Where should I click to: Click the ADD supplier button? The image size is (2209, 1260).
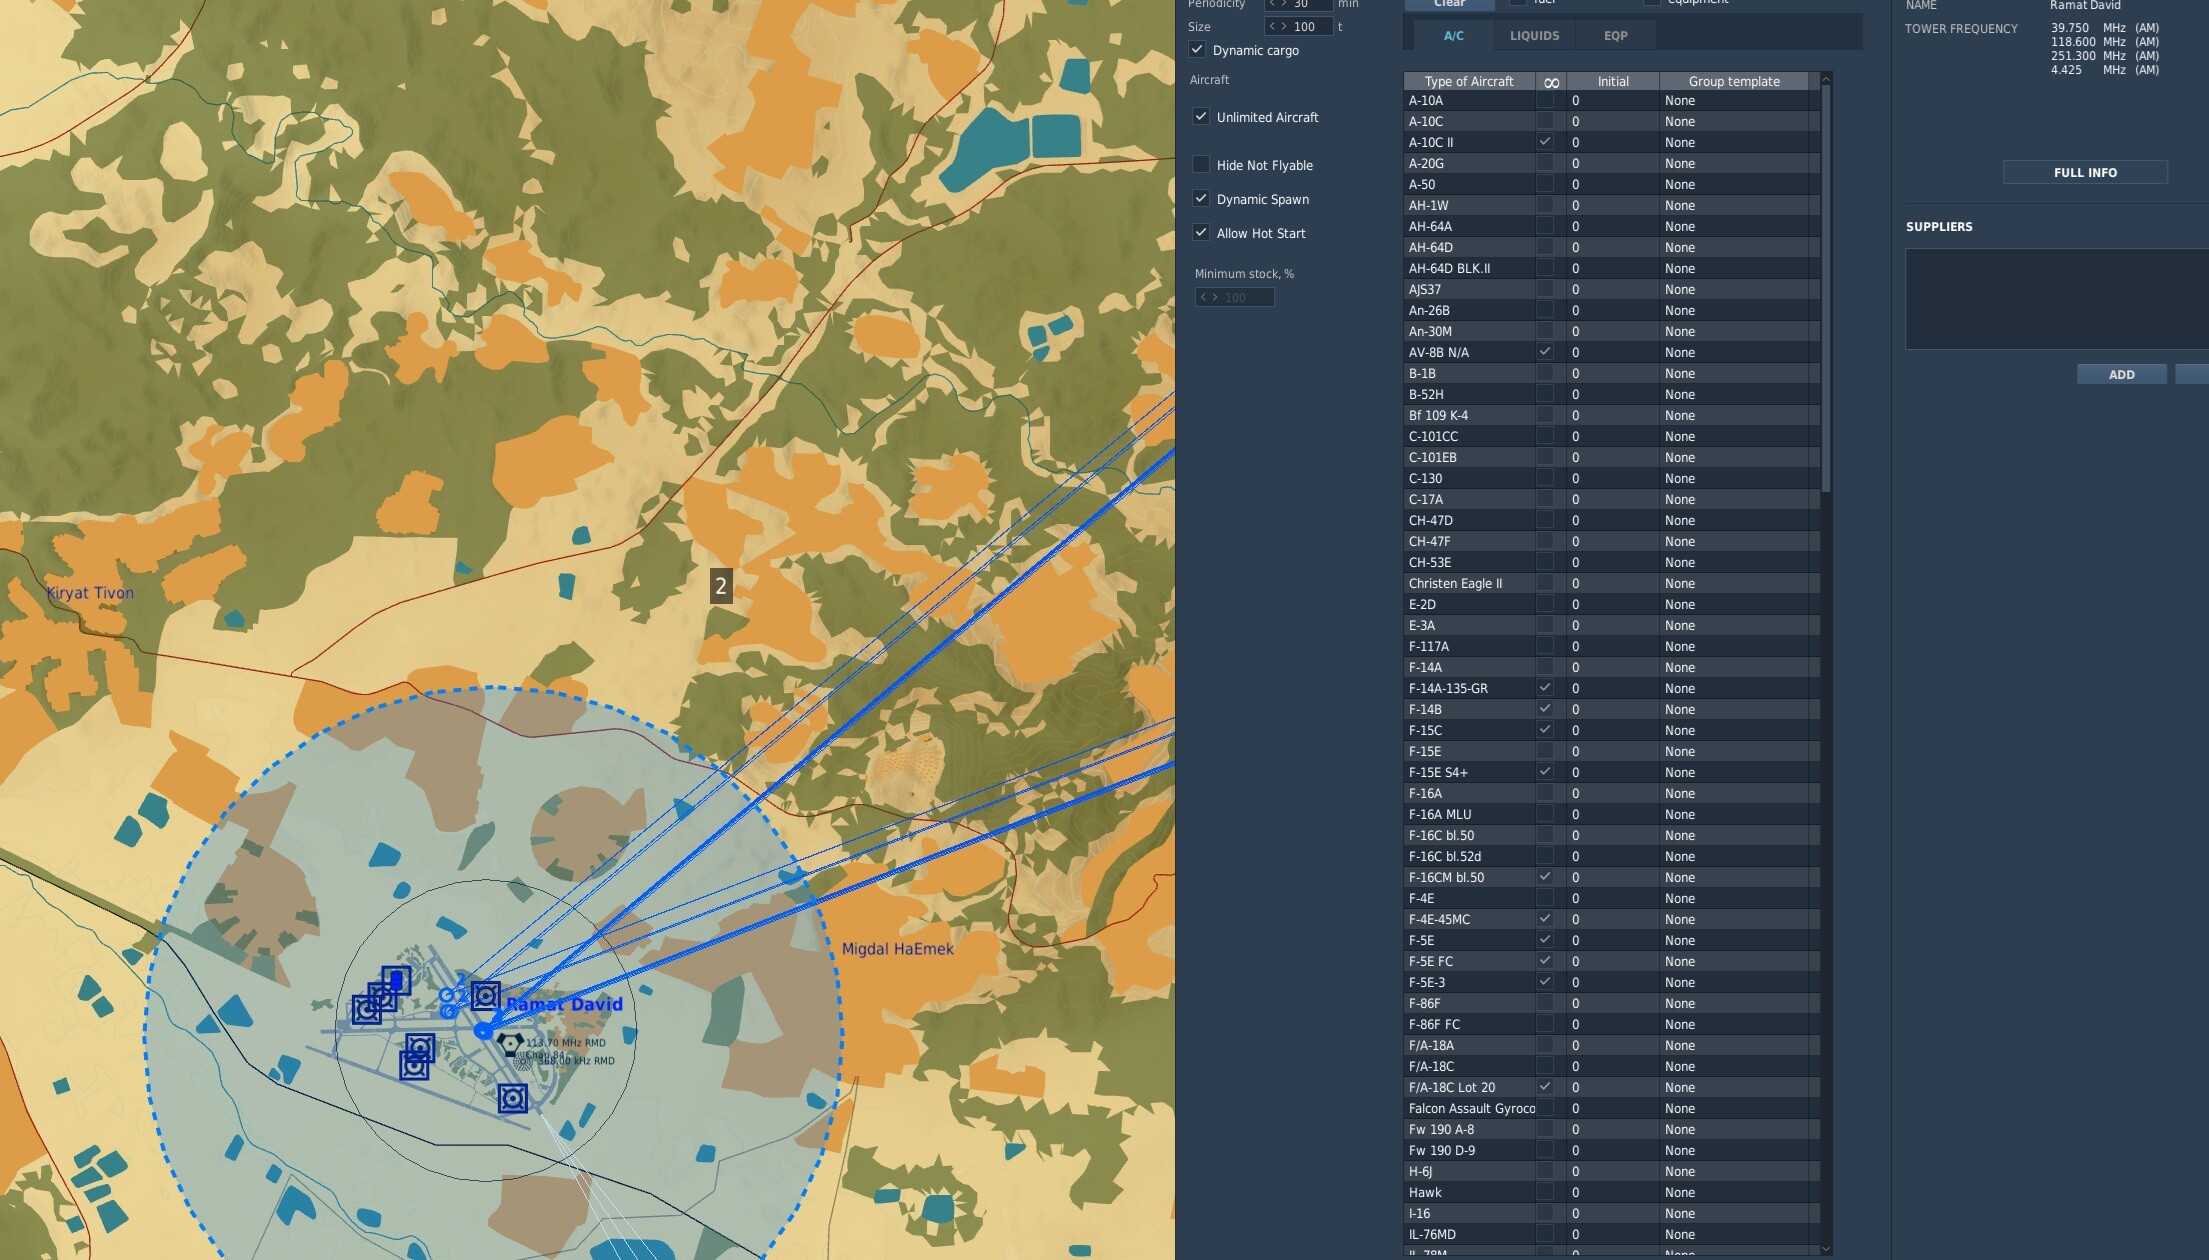[2121, 375]
